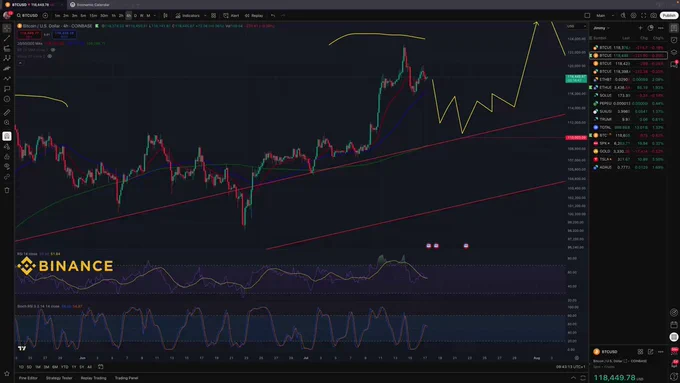Add a symbol to compare with plus icon
The height and width of the screenshot is (383, 680).
point(45,16)
